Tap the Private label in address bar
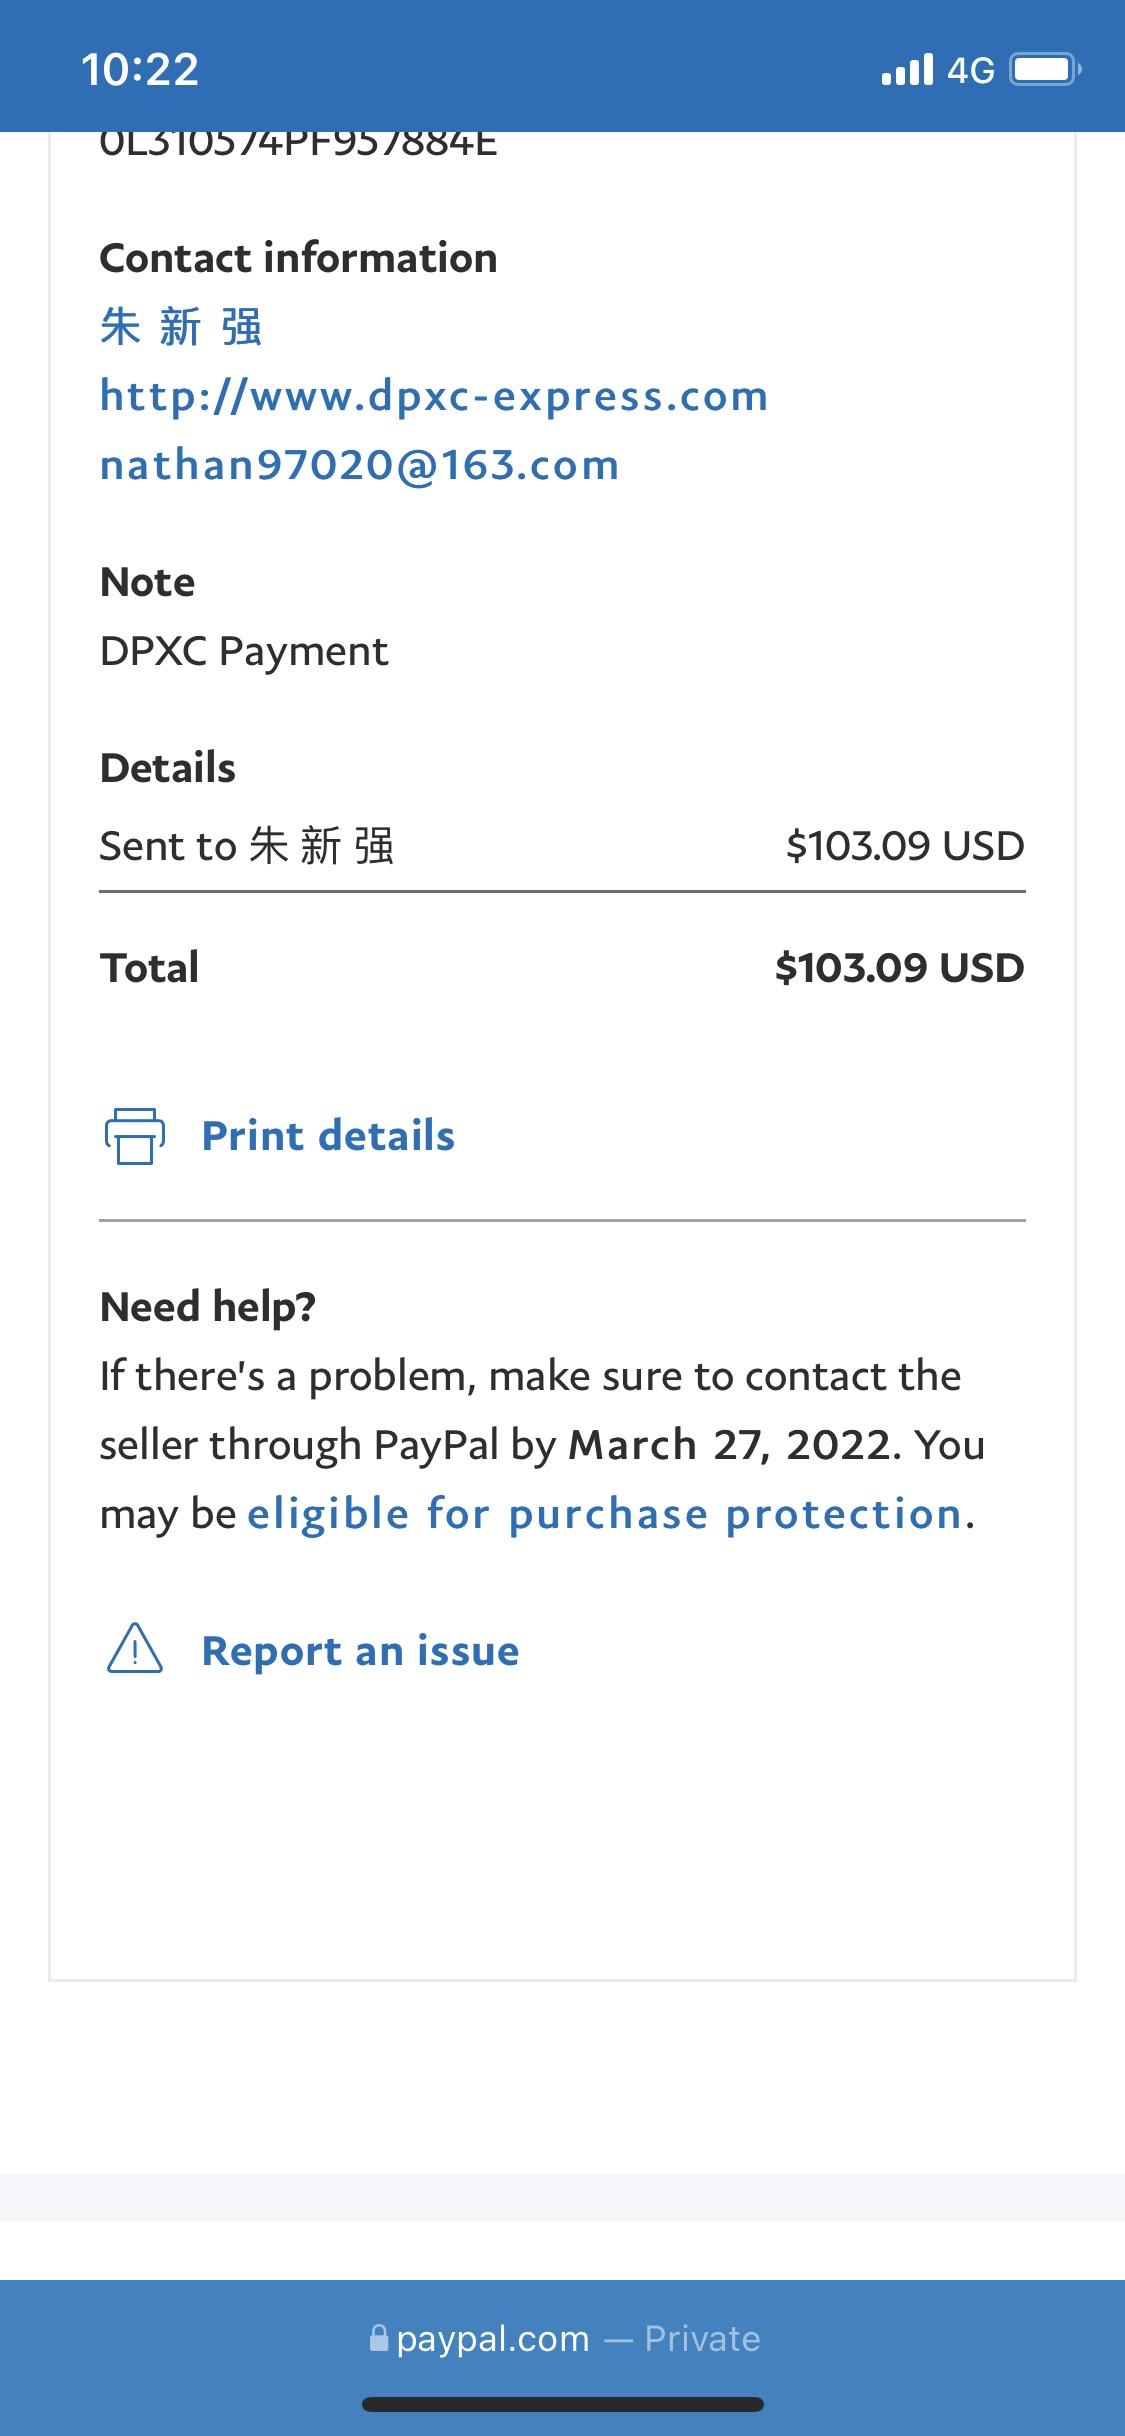 (703, 2338)
